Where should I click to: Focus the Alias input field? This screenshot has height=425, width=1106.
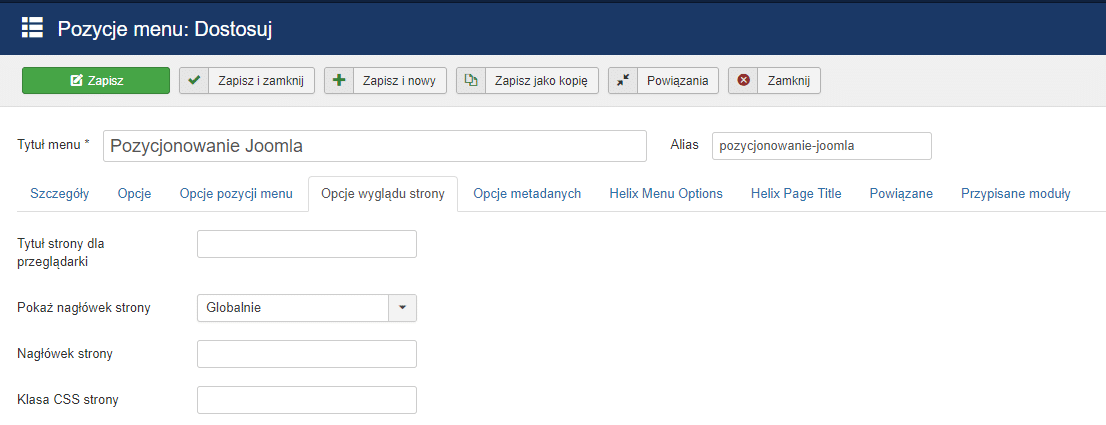822,146
